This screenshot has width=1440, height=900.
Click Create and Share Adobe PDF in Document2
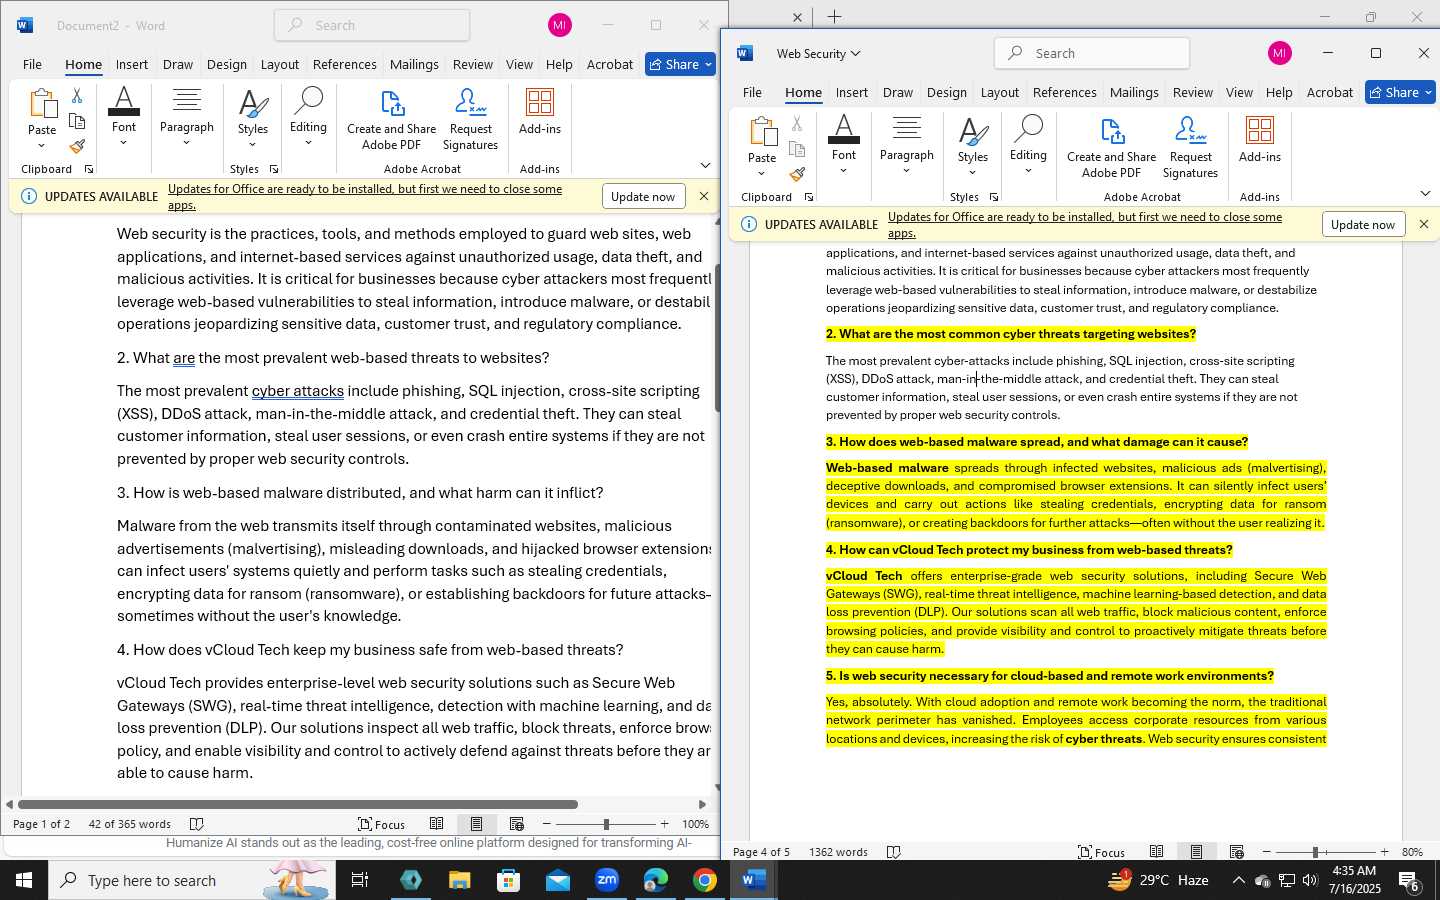coord(391,119)
